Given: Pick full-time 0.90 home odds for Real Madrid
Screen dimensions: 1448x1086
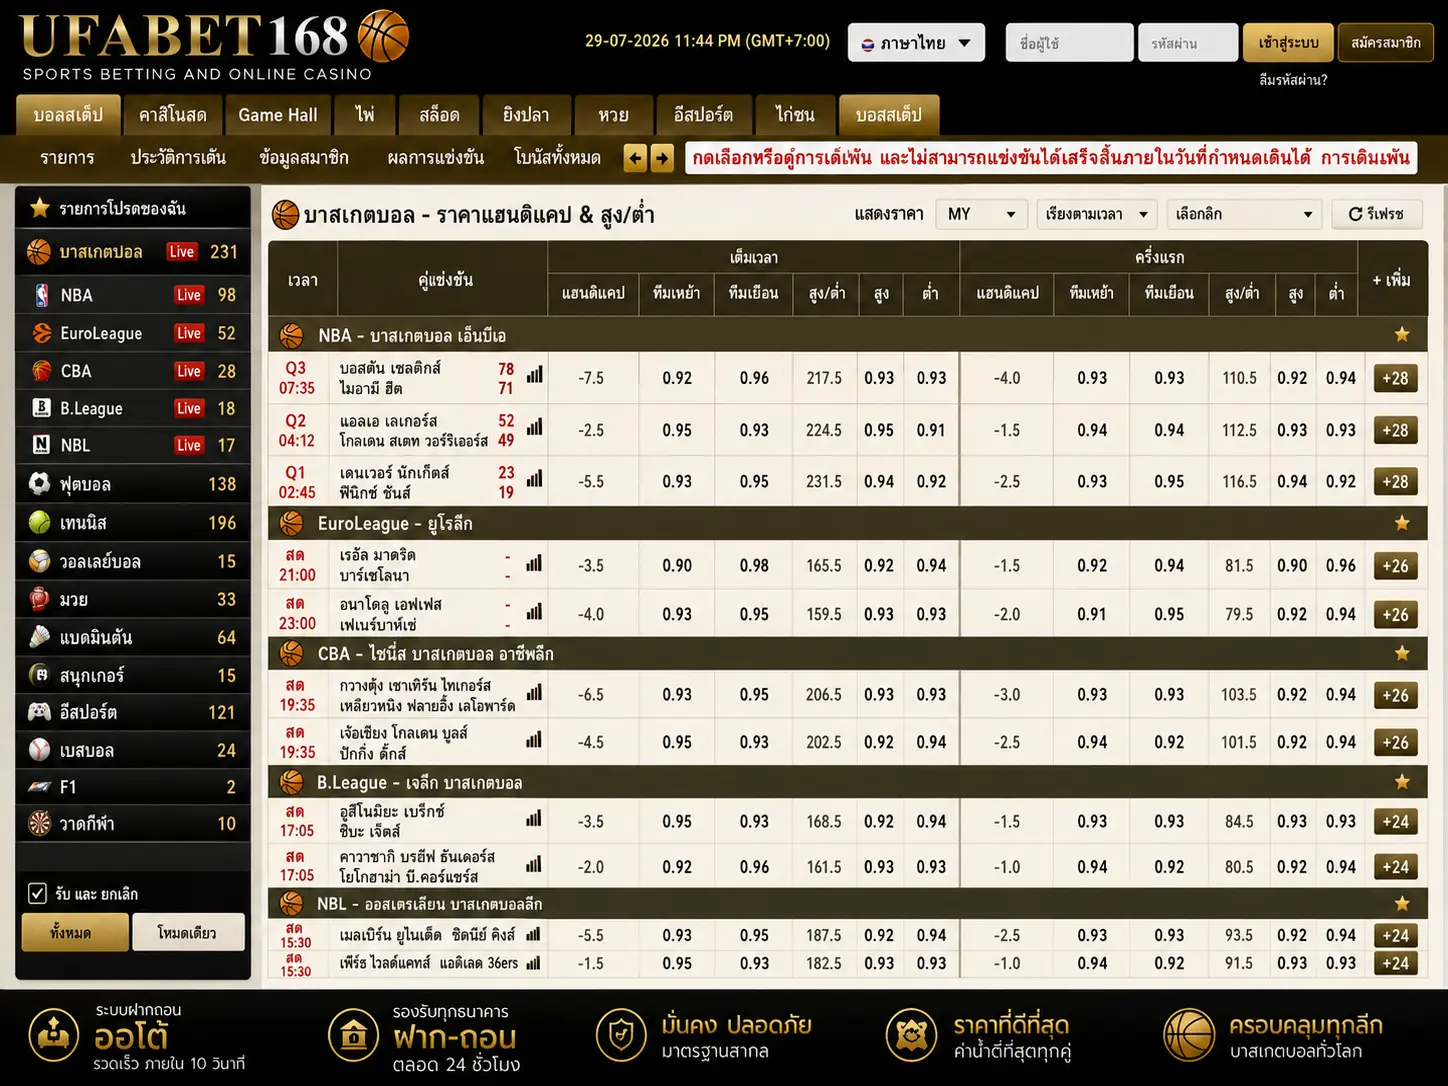Looking at the screenshot, I should click(x=677, y=566).
